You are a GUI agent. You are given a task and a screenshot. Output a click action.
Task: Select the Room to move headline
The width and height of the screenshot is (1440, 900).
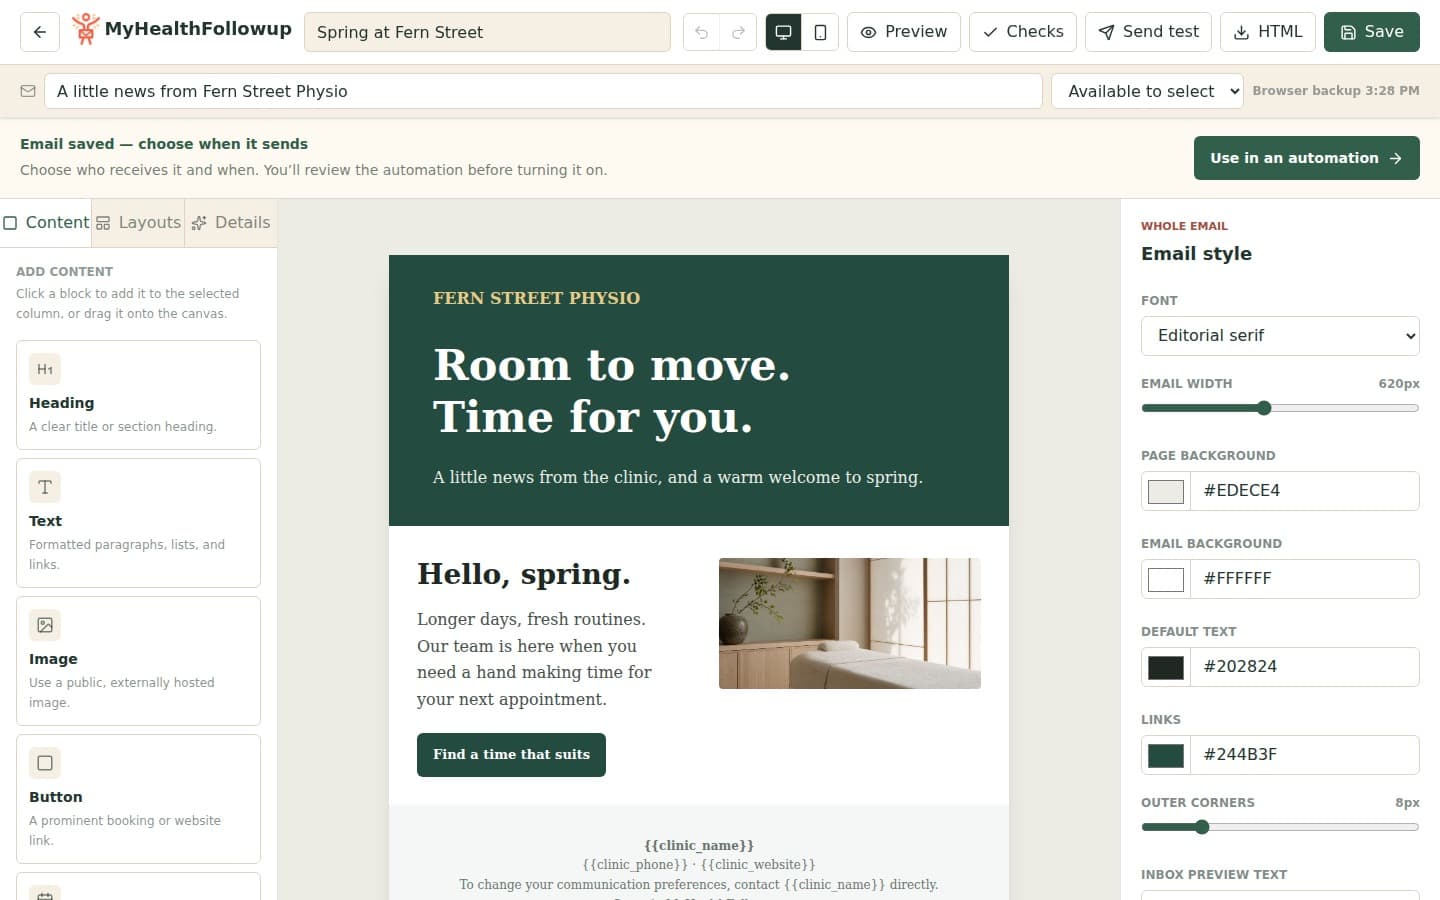[x=612, y=391]
